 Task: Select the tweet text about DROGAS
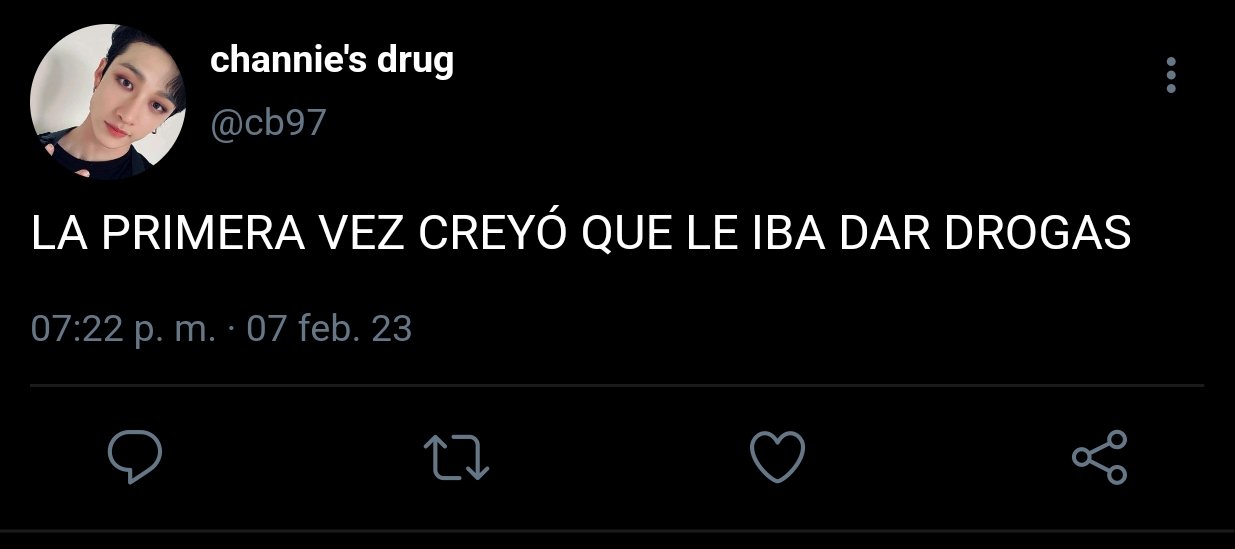pos(581,234)
